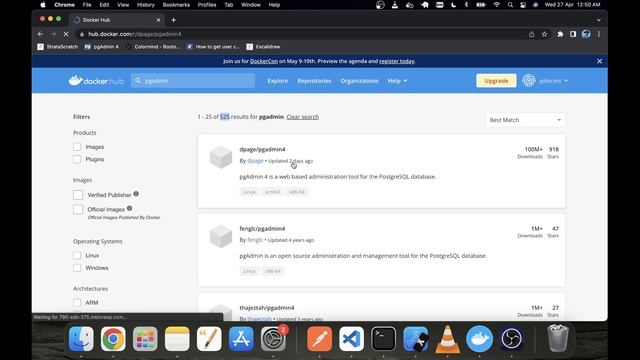Check the ARM architecture filter
The width and height of the screenshot is (640, 360).
77,303
